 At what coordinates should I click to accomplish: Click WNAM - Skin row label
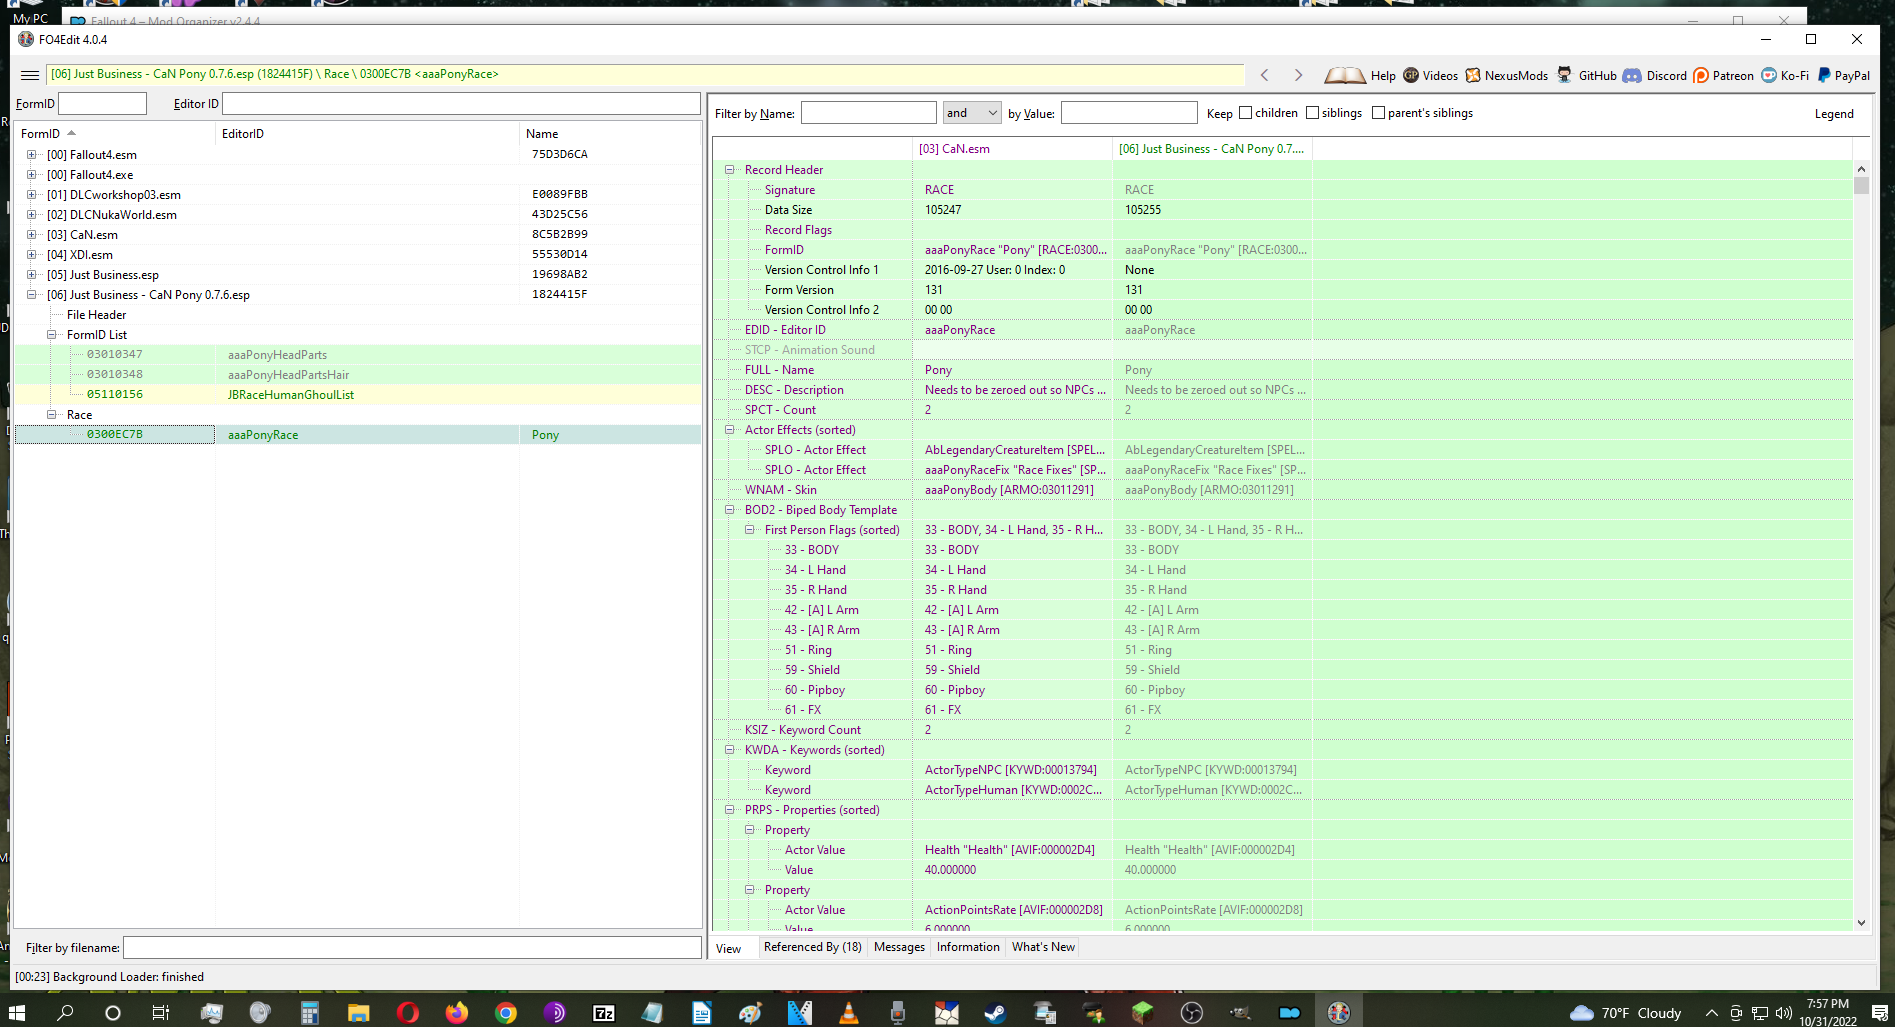780,490
